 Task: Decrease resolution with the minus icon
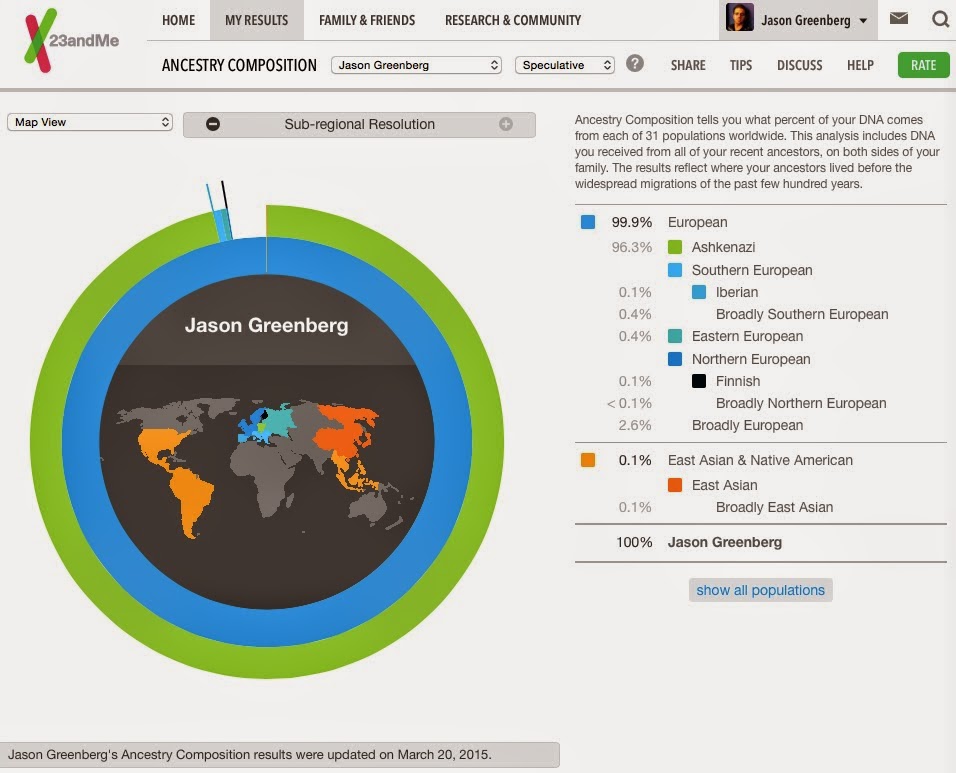pos(213,124)
